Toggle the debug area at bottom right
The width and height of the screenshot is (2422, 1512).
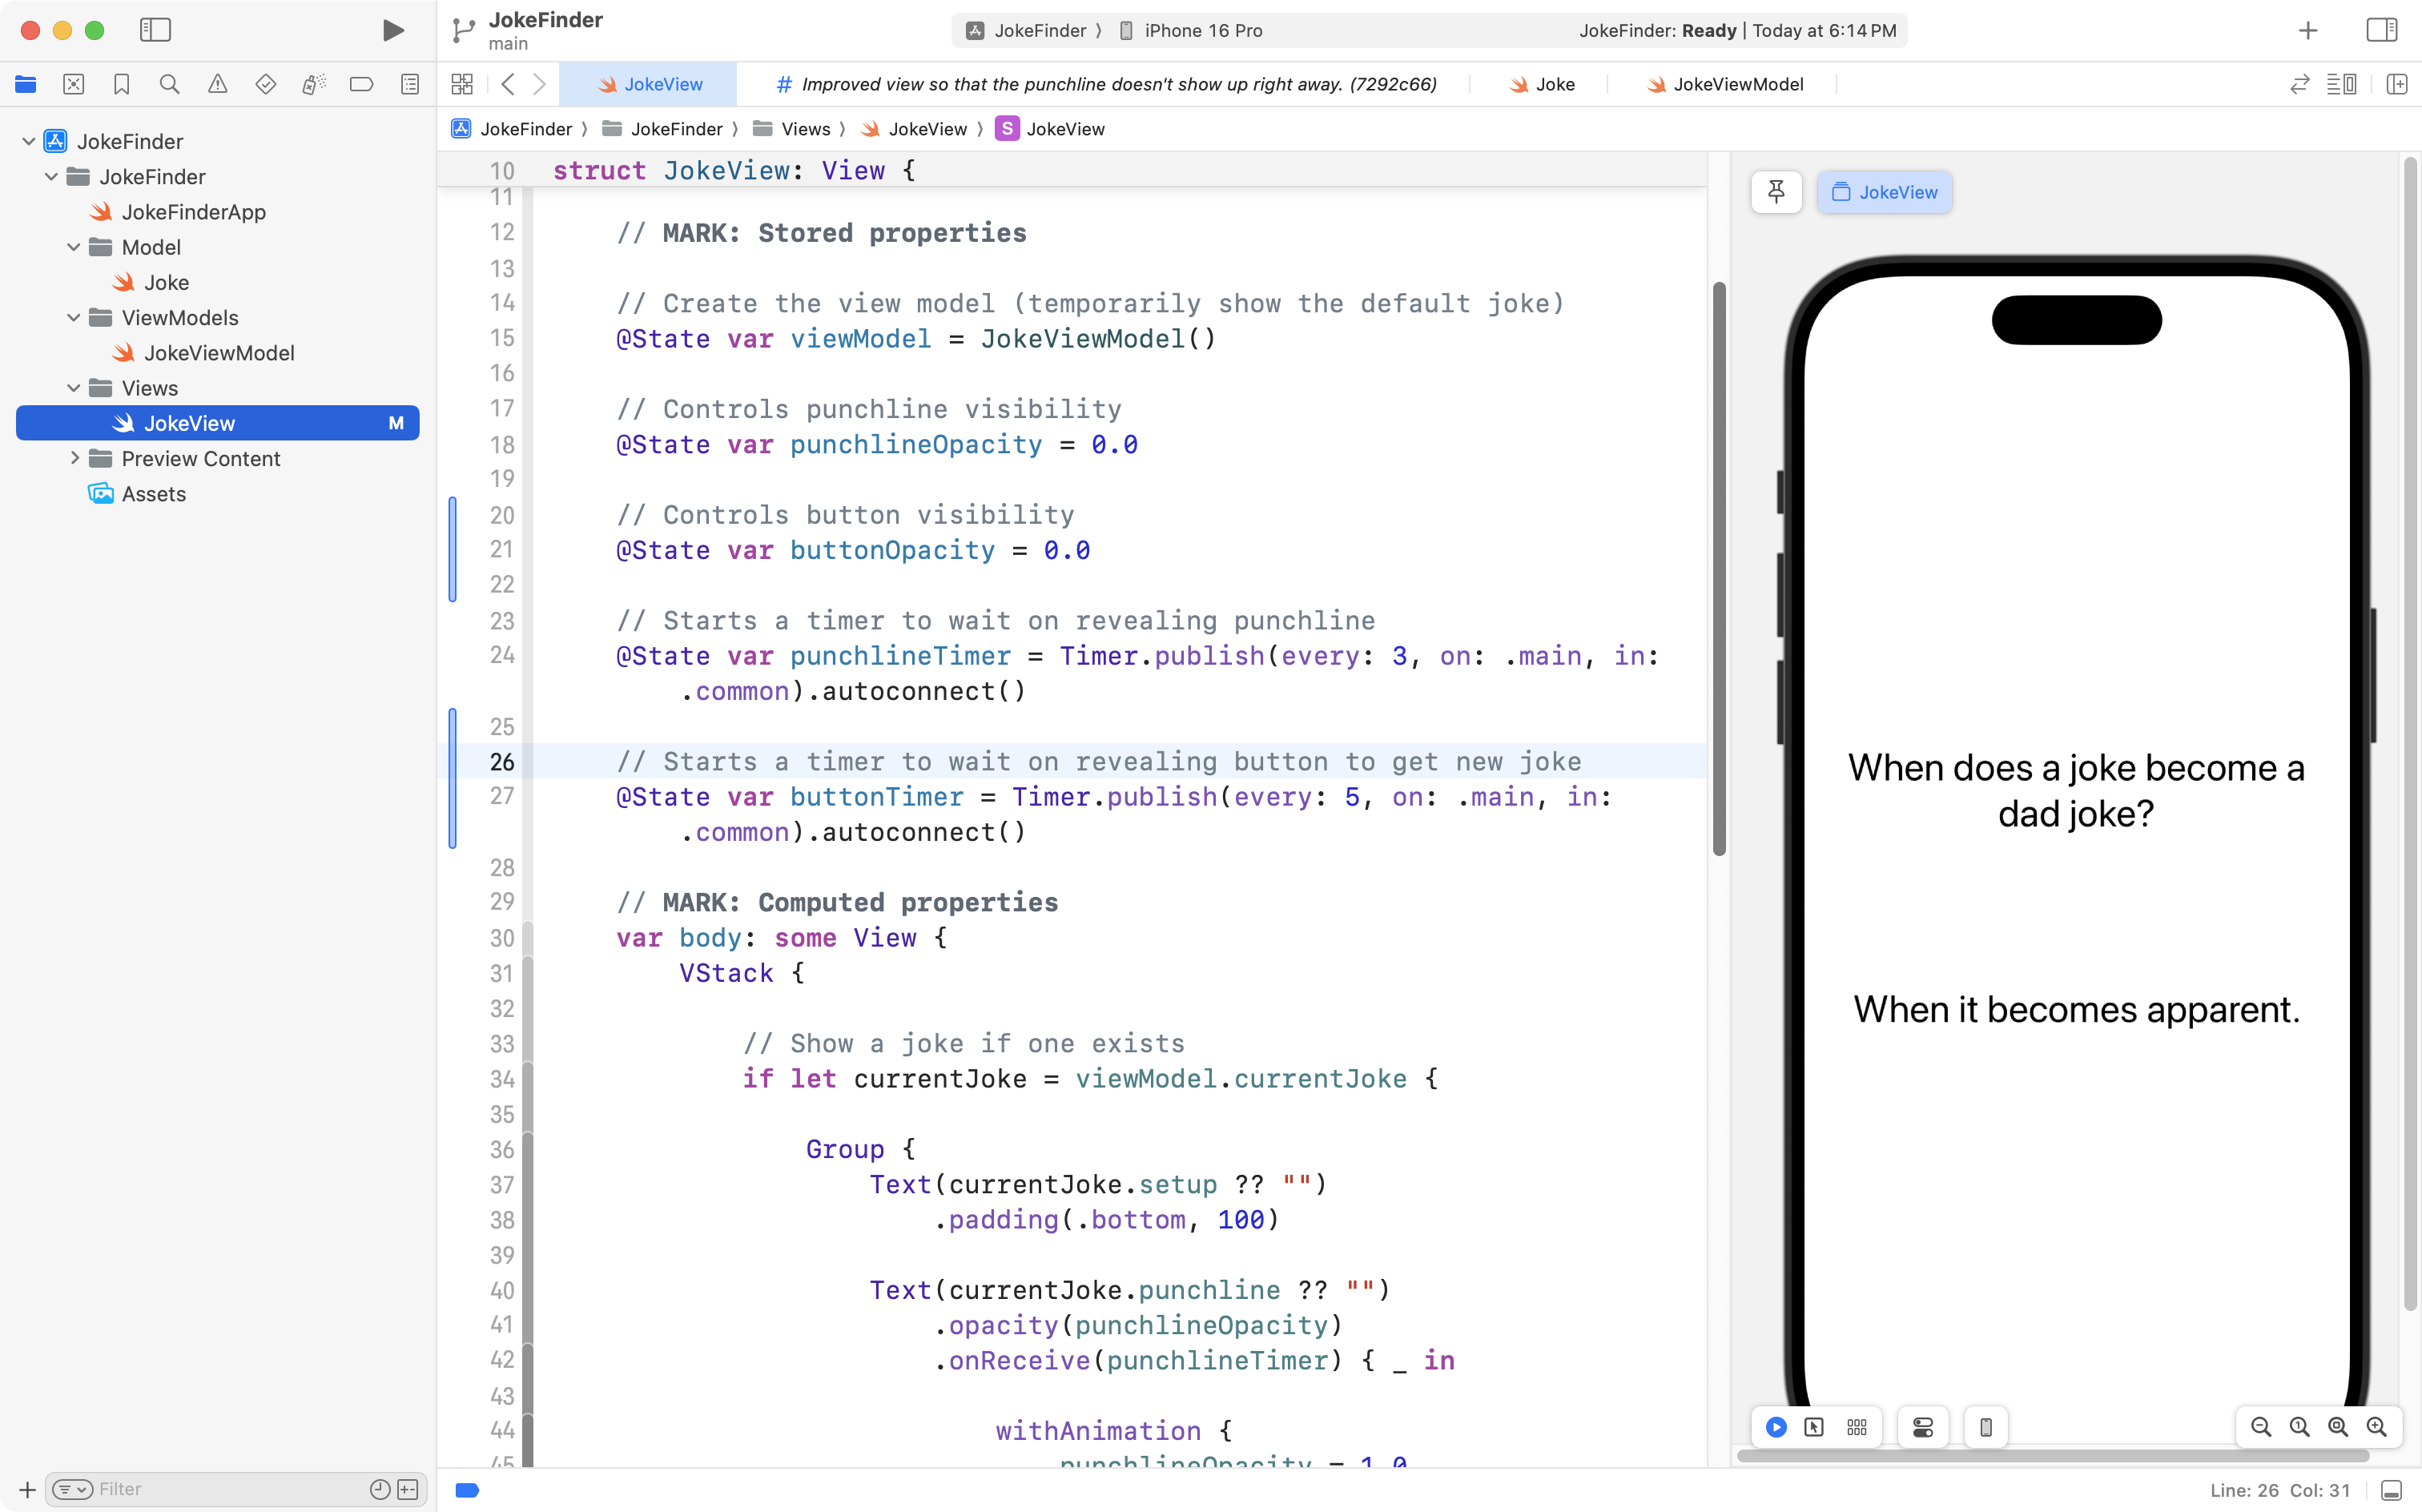click(x=2391, y=1490)
